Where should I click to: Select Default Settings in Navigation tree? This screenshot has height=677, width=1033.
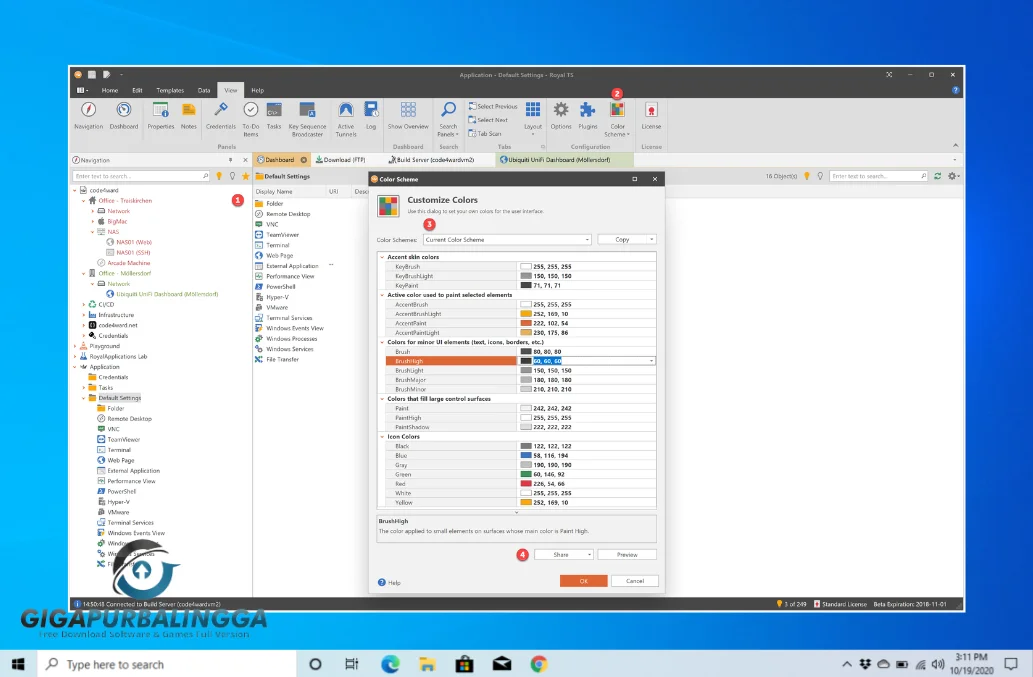[x=119, y=398]
